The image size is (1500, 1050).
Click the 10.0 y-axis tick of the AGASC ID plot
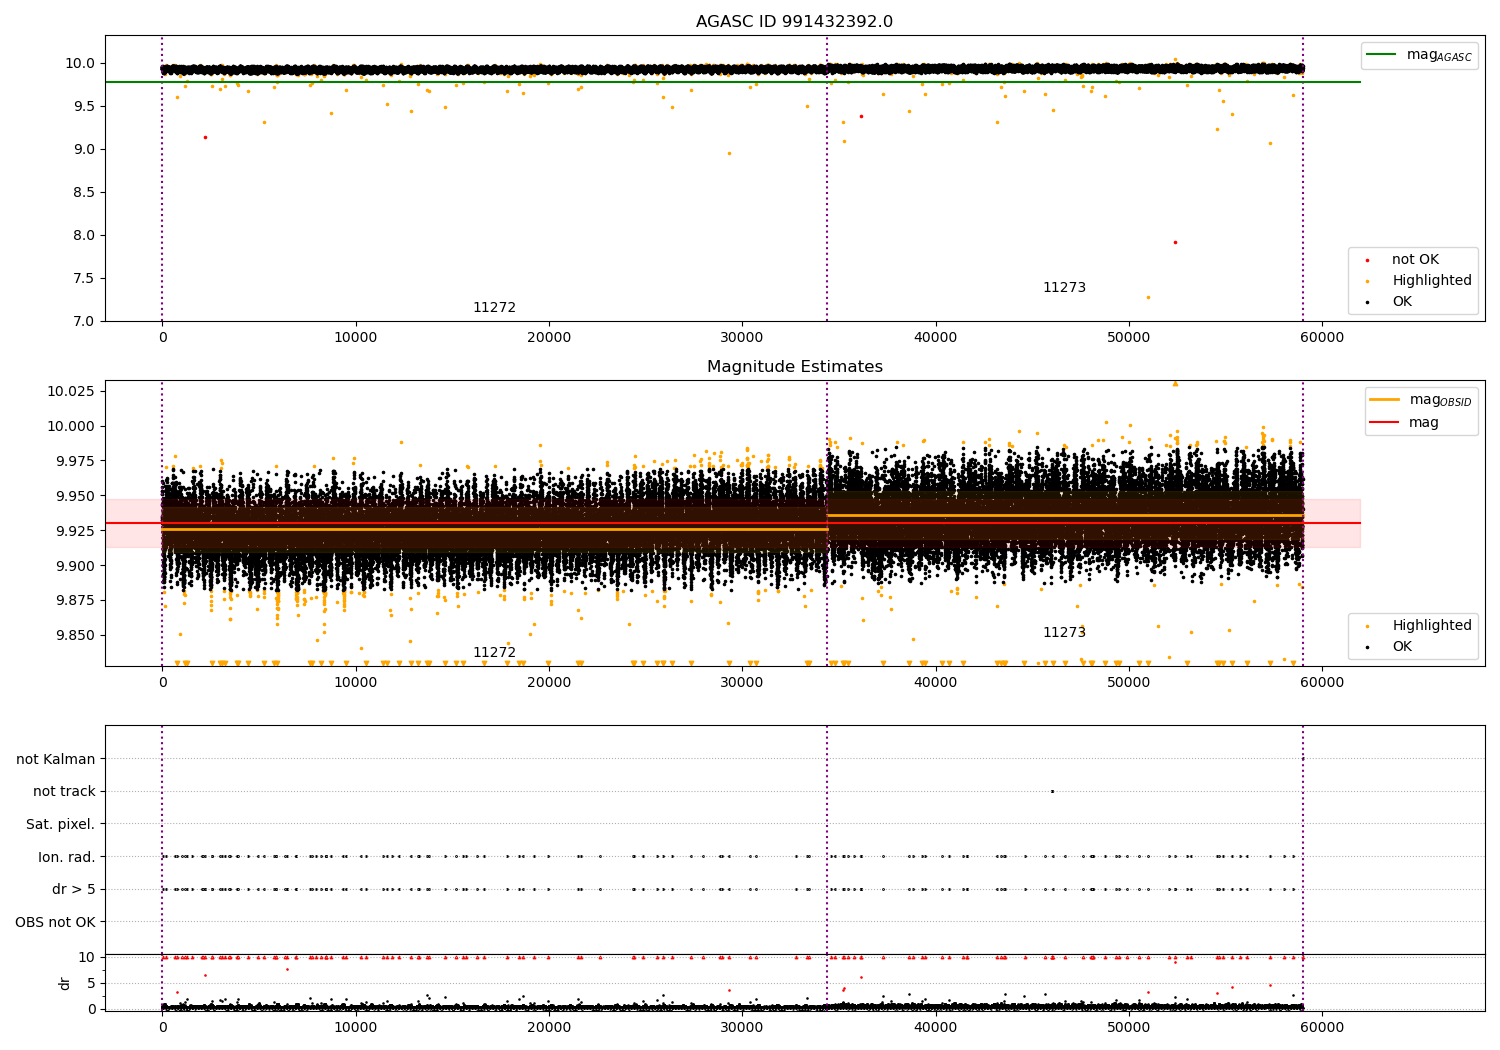(80, 63)
